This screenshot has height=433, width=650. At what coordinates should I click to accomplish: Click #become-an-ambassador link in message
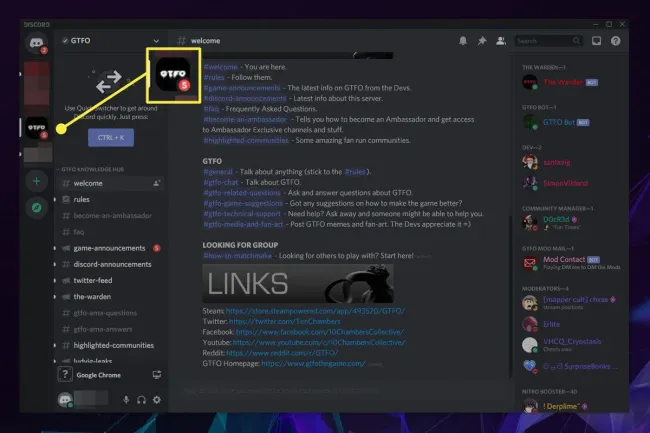pyautogui.click(x=245, y=119)
